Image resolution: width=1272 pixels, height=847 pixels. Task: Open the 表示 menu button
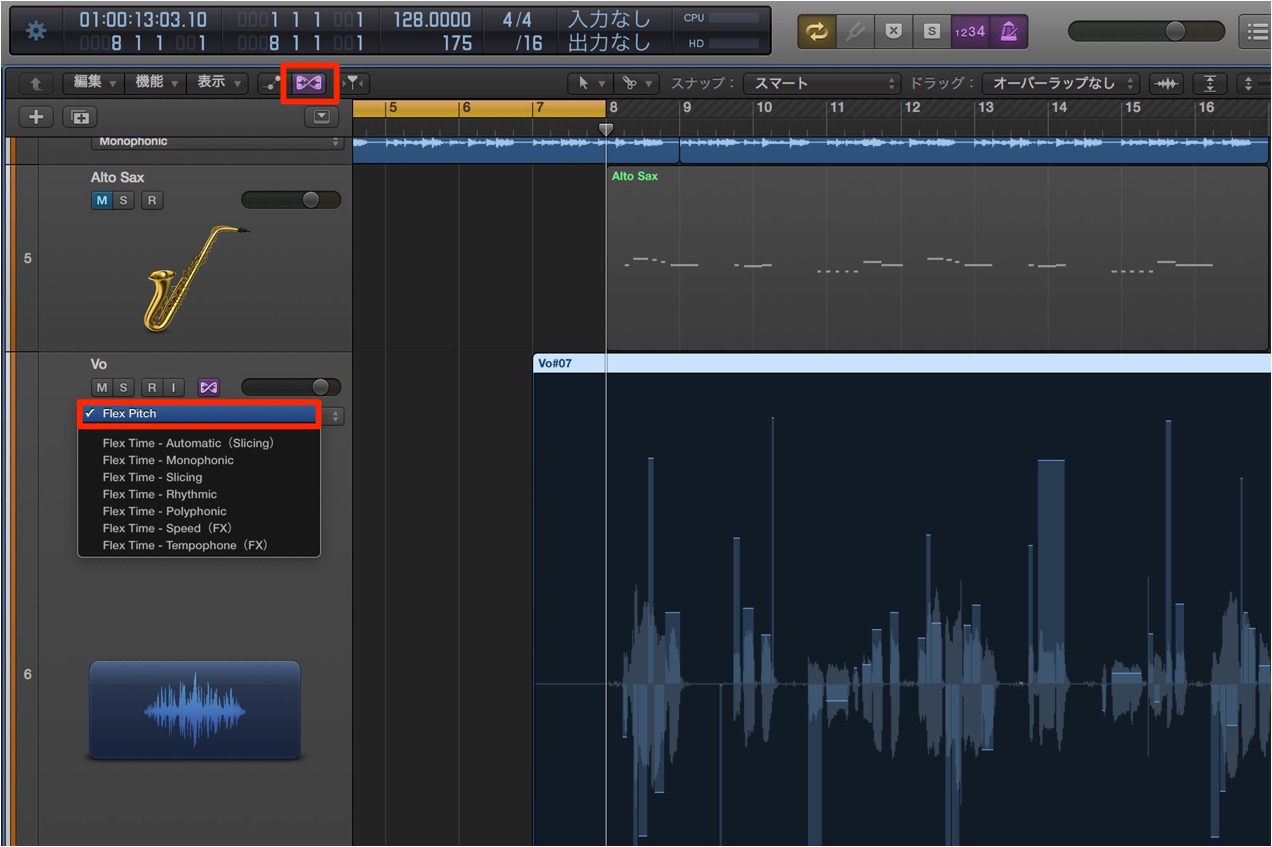tap(217, 83)
